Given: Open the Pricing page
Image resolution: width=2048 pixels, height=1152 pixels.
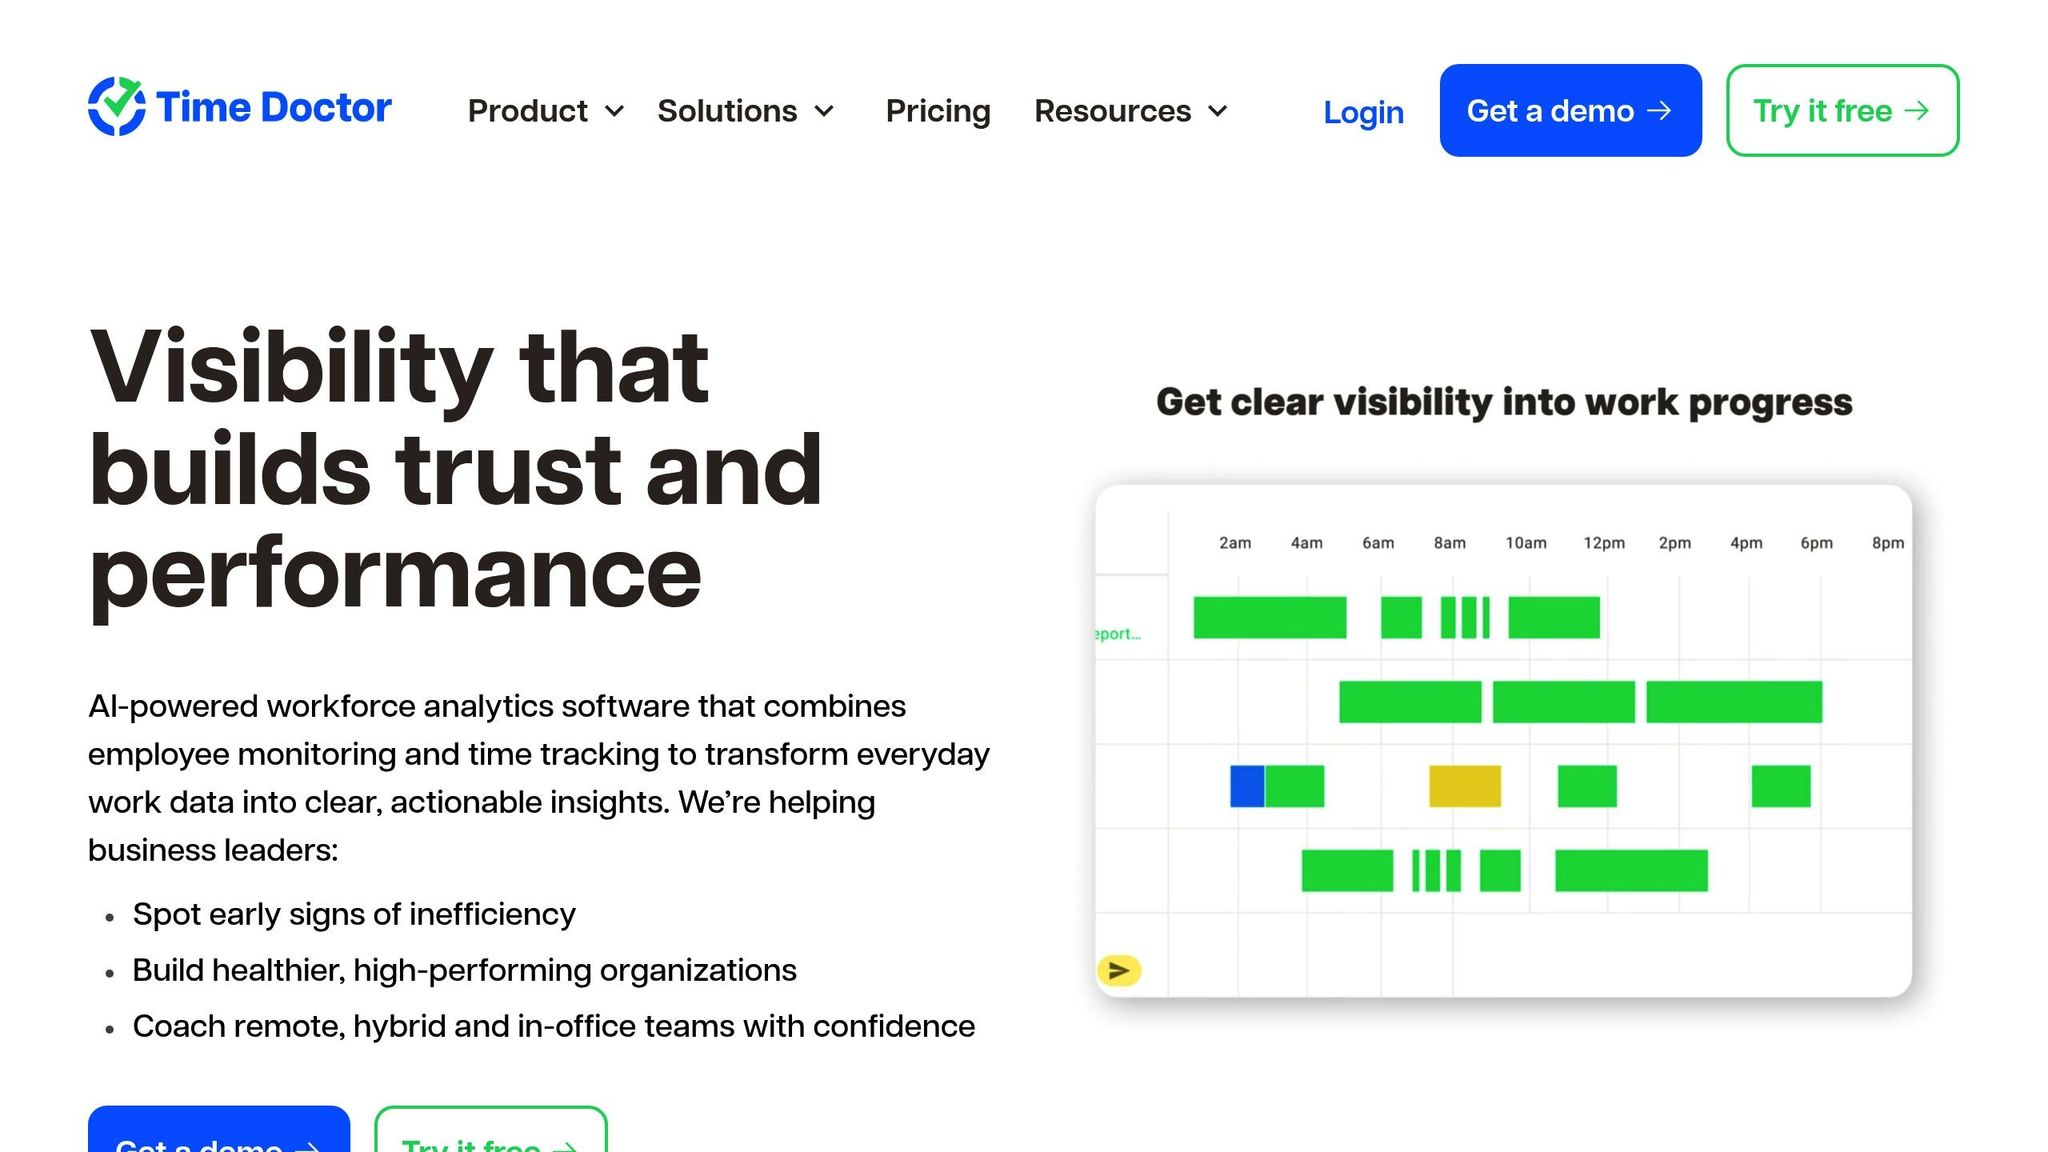Looking at the screenshot, I should pos(938,111).
